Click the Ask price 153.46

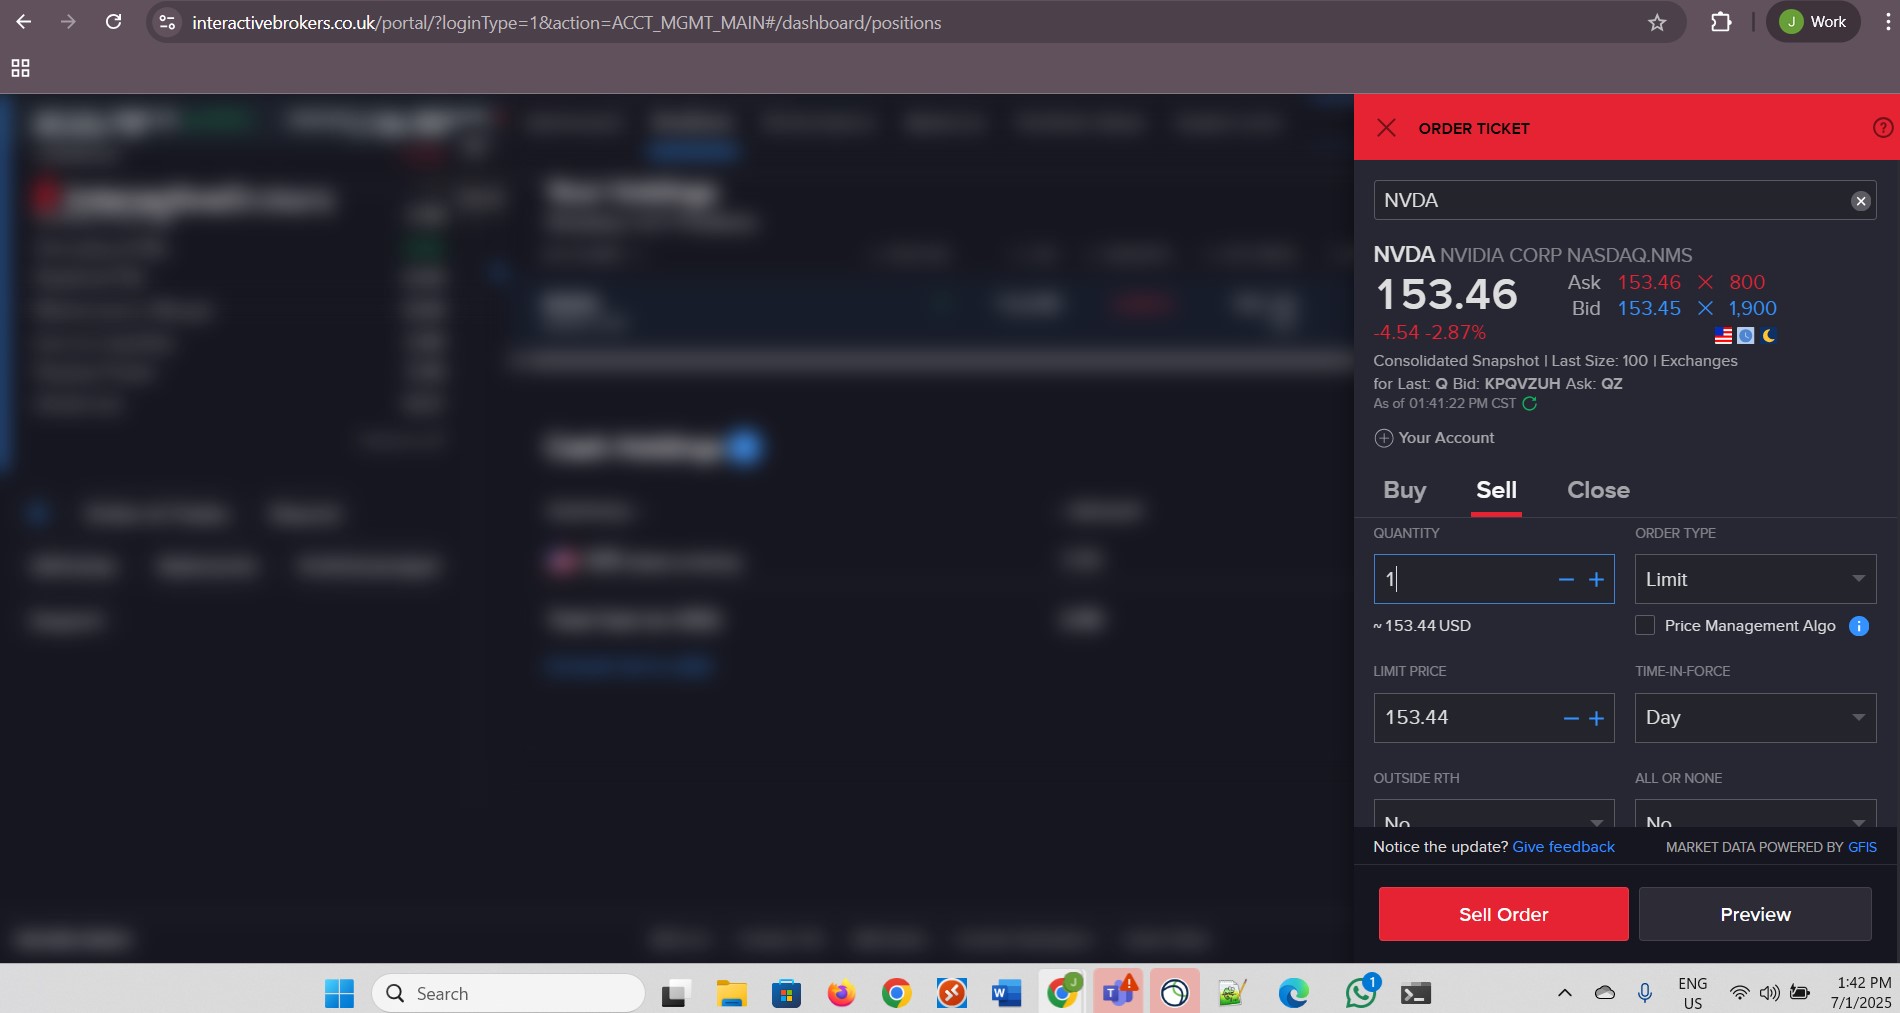tap(1649, 282)
